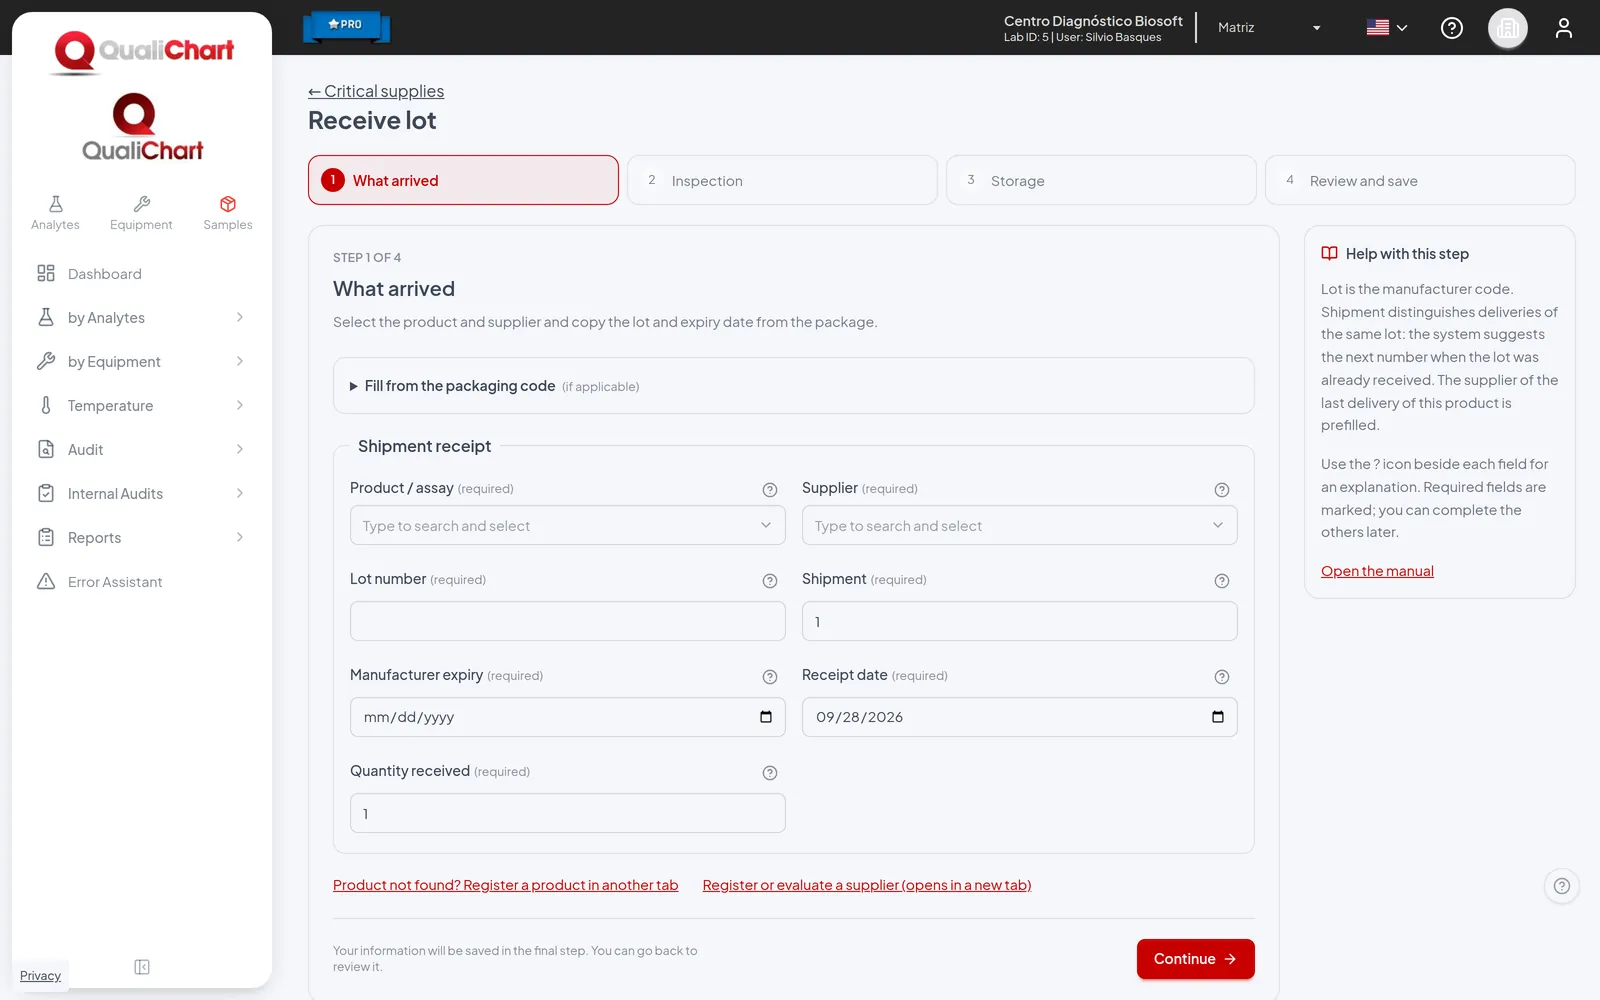Expand Fill from the packaging code
Image resolution: width=1600 pixels, height=1000 pixels.
pyautogui.click(x=794, y=386)
